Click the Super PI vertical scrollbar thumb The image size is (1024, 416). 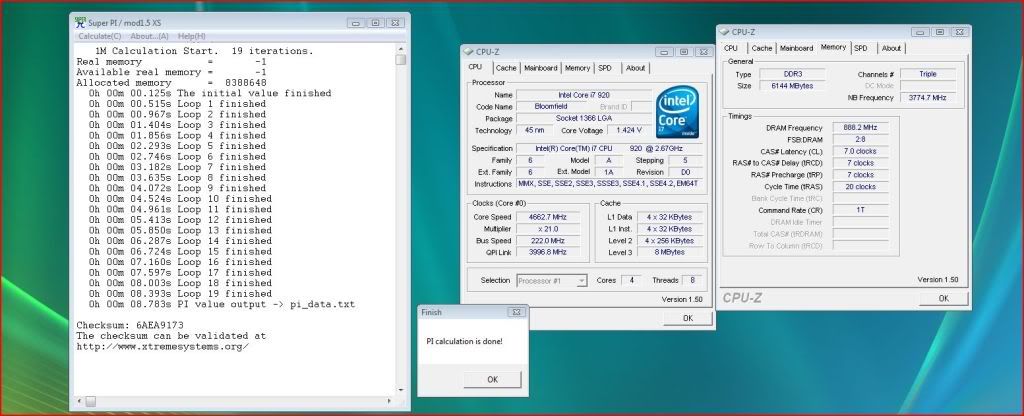point(400,59)
